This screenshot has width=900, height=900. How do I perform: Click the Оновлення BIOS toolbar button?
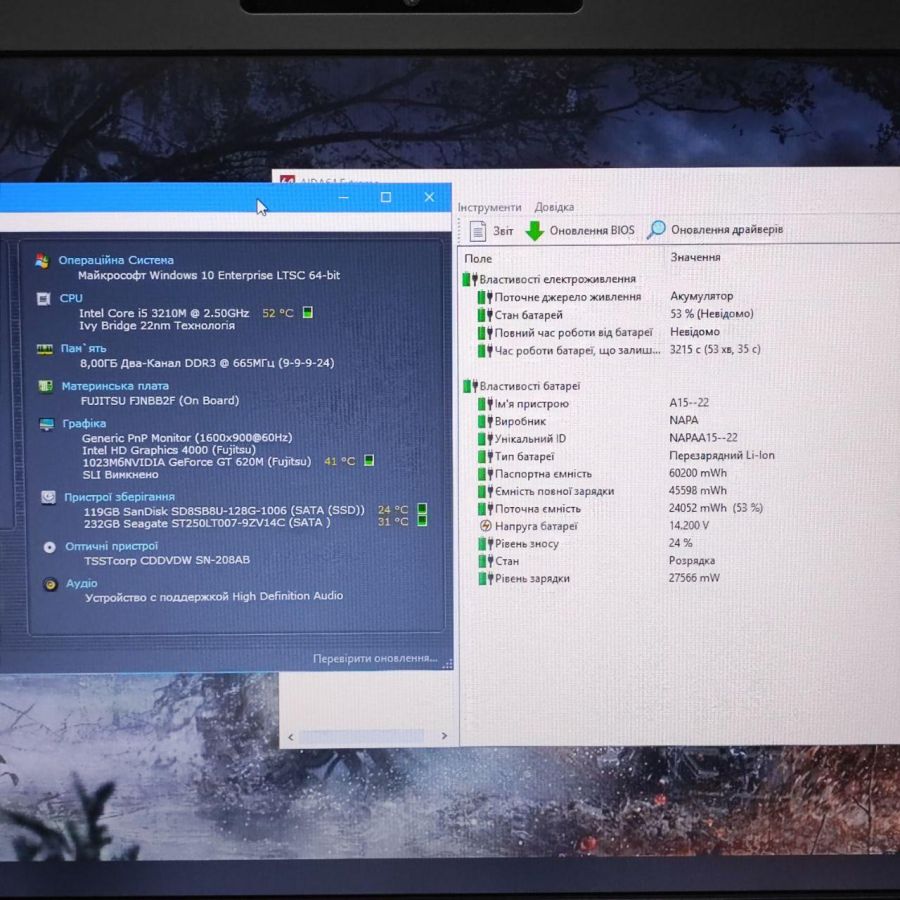click(580, 230)
